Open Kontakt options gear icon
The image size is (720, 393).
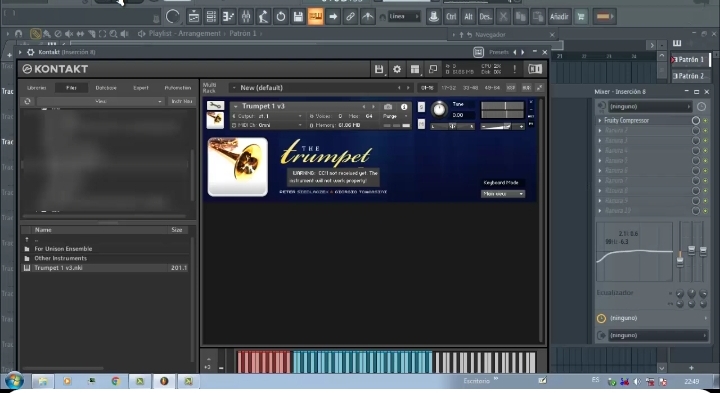[x=397, y=69]
